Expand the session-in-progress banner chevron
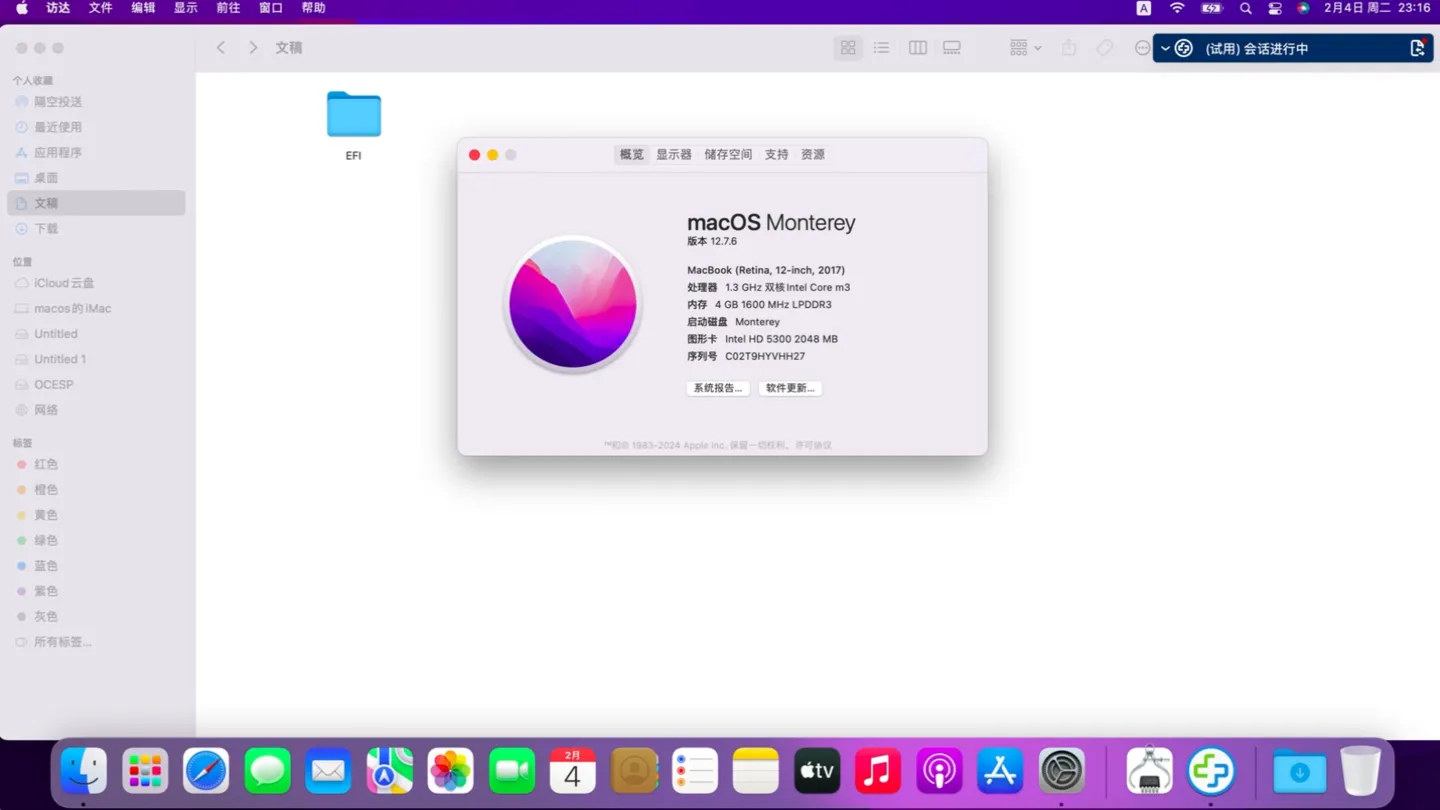Image resolution: width=1440 pixels, height=810 pixels. 1165,49
